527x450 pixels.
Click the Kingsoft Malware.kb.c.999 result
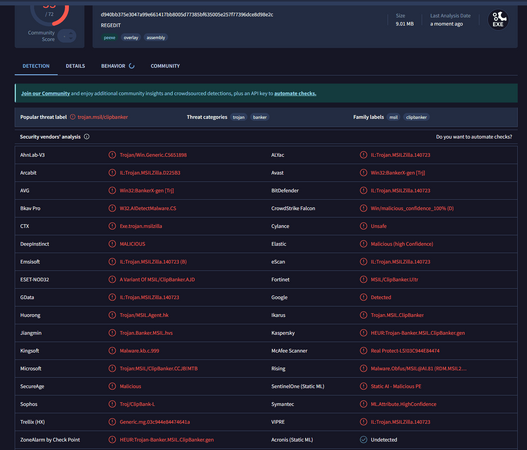coord(139,351)
